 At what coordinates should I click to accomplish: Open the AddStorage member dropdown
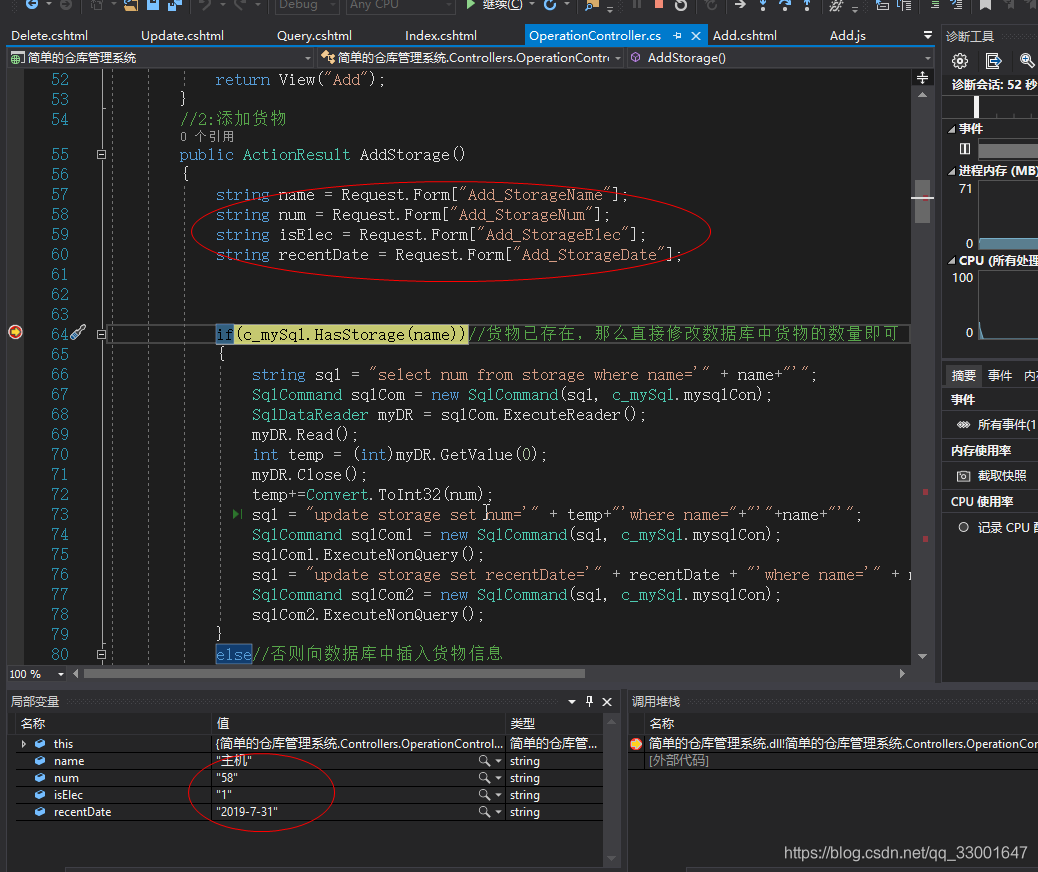coord(927,58)
